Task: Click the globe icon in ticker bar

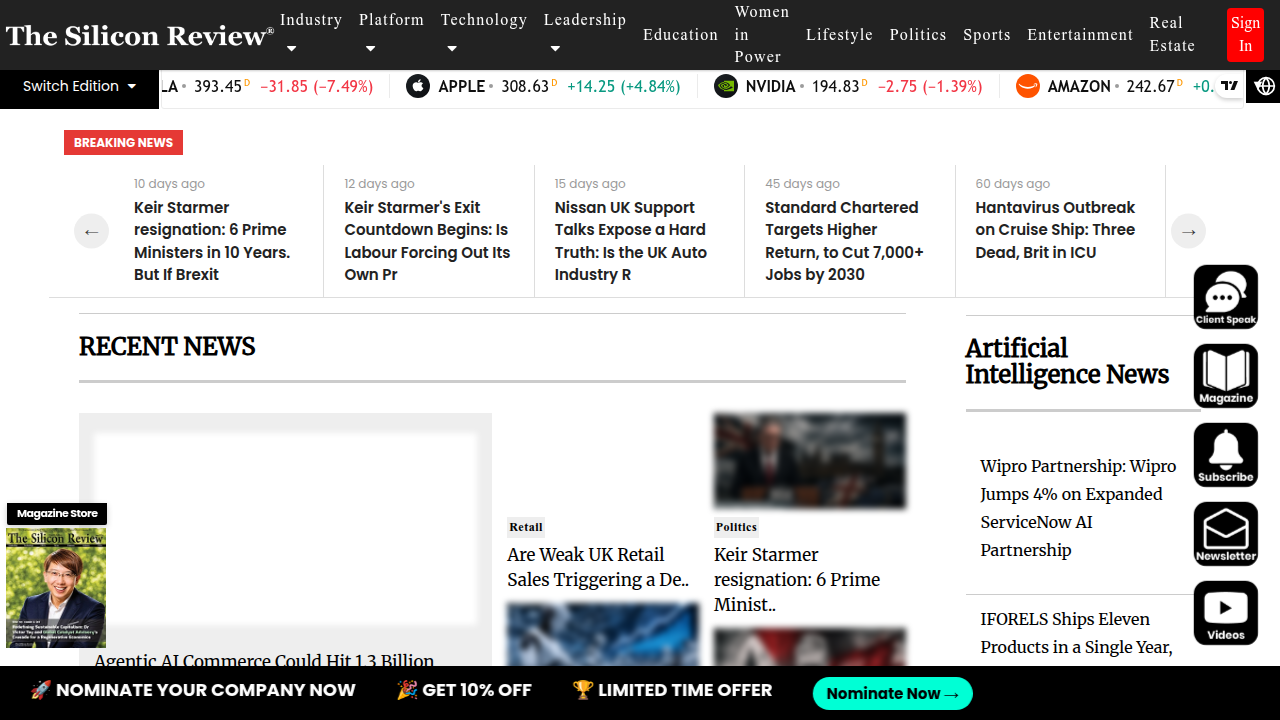Action: coord(1265,86)
